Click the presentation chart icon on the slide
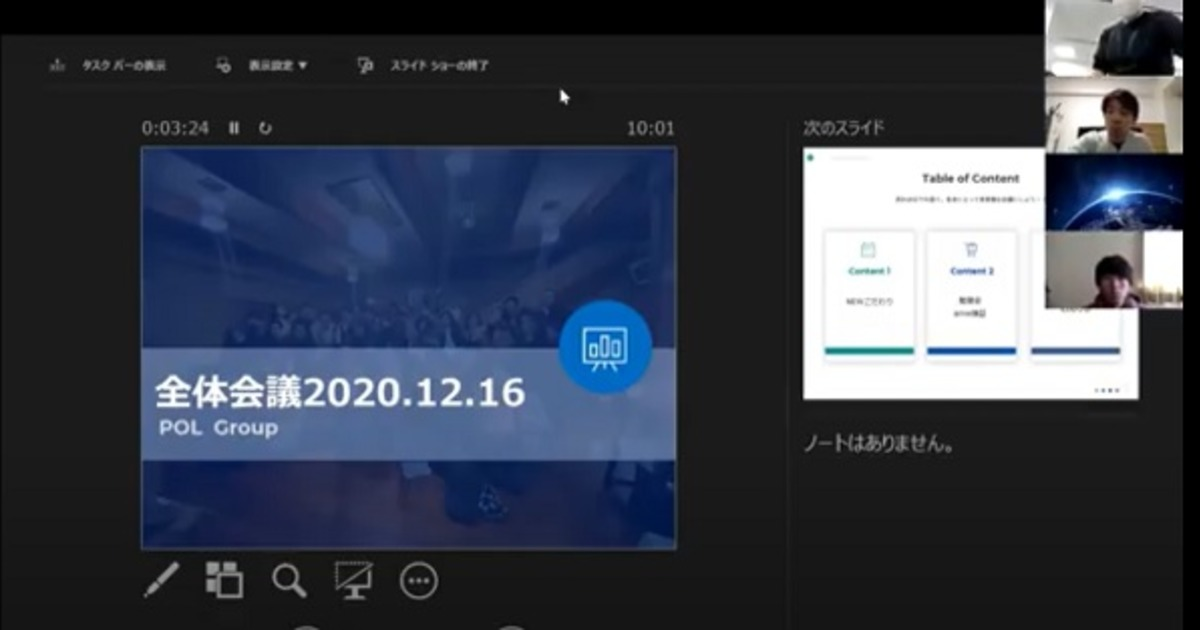This screenshot has width=1200, height=630. 605,348
